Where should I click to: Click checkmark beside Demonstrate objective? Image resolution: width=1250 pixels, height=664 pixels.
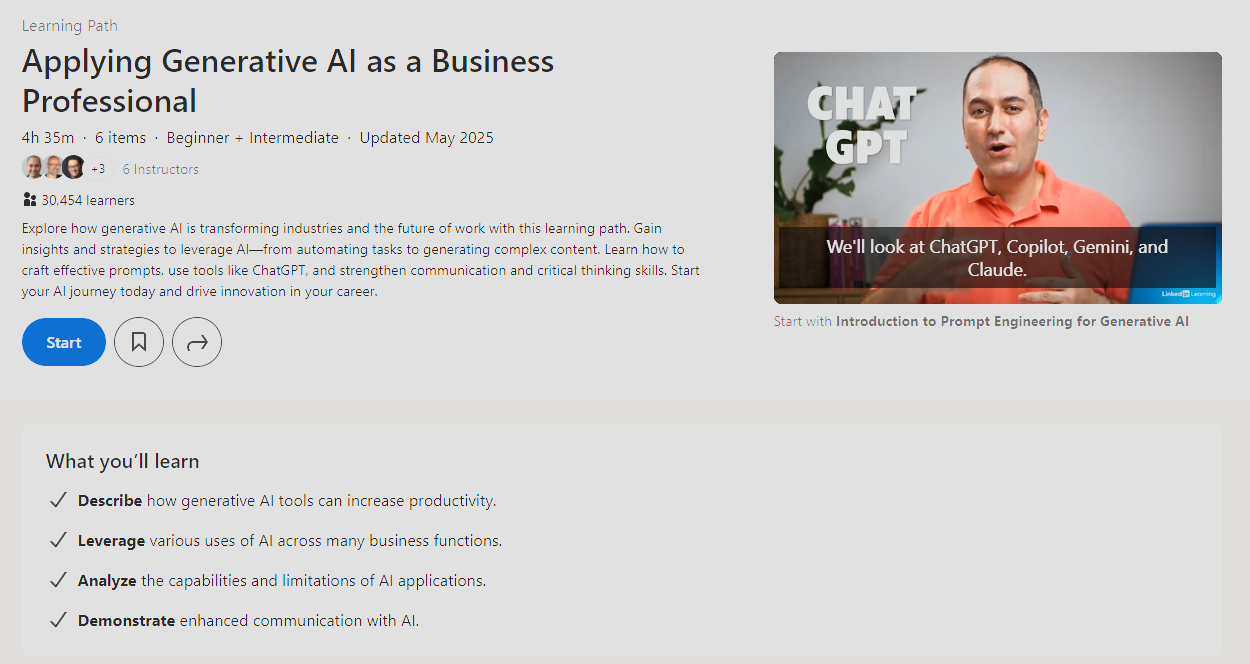[58, 620]
